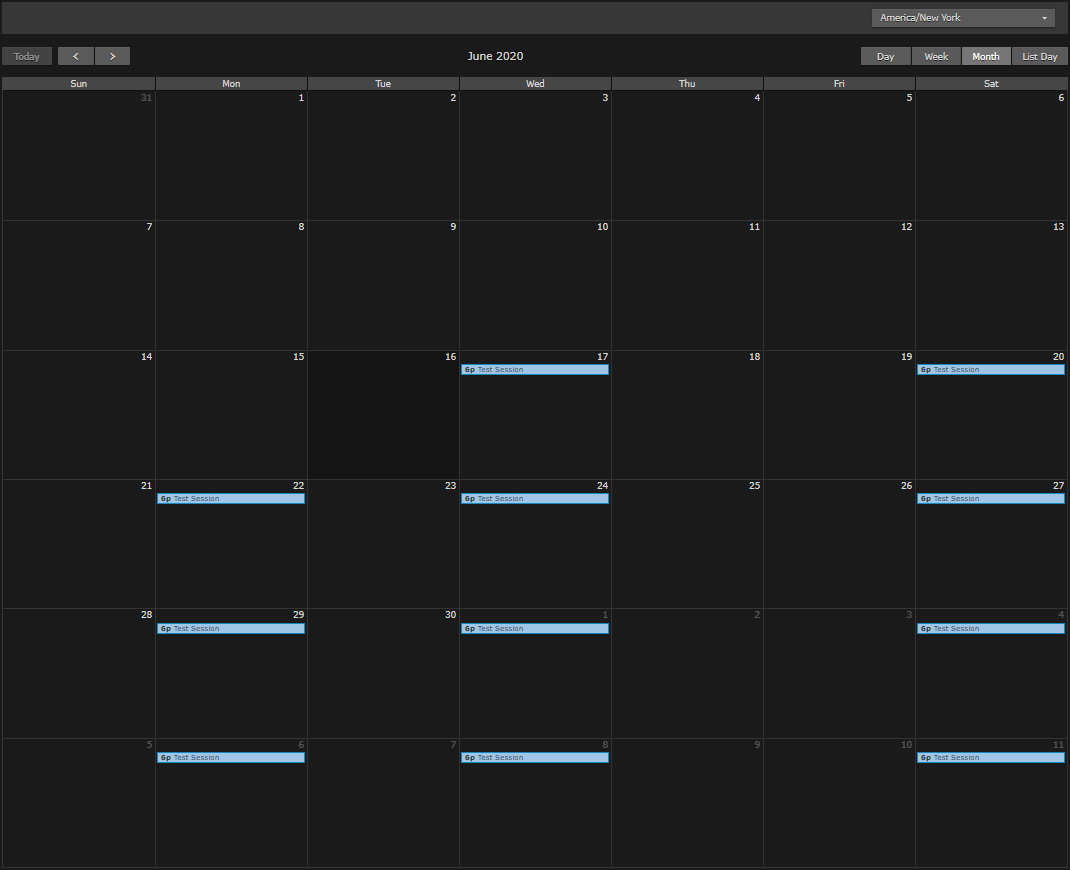Open Test Session event on July 11
The image size is (1070, 870).
[990, 758]
